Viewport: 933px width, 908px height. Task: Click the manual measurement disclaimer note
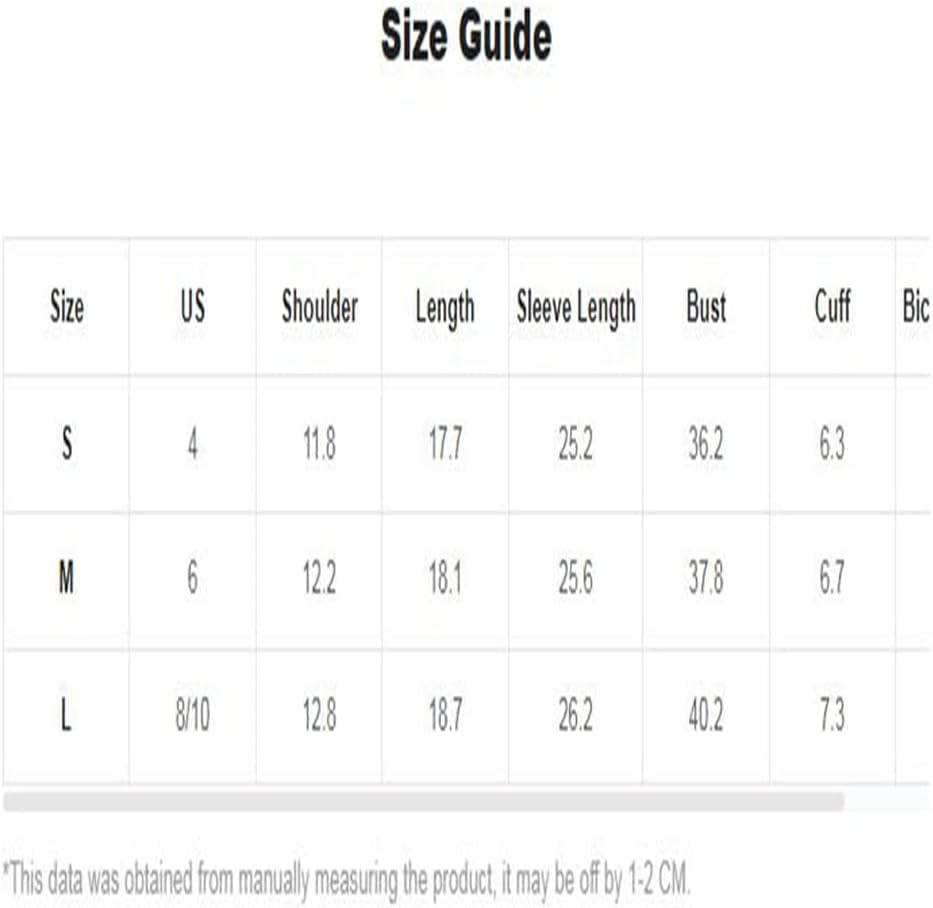(x=346, y=880)
